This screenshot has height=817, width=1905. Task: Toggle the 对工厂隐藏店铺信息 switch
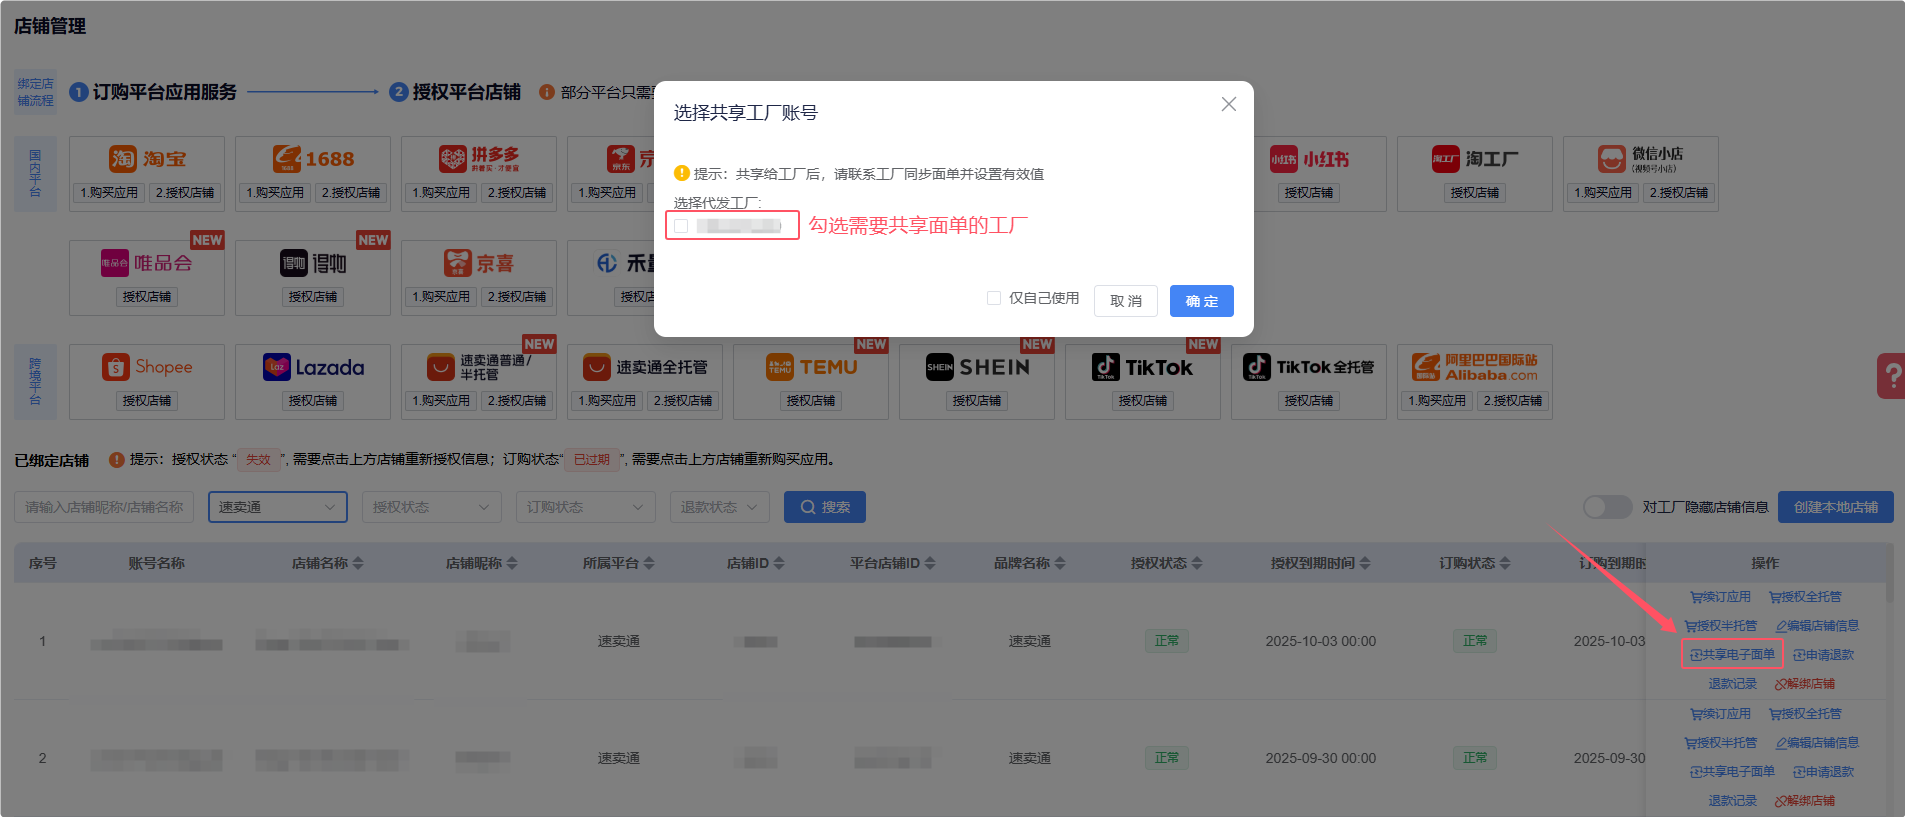click(x=1608, y=507)
